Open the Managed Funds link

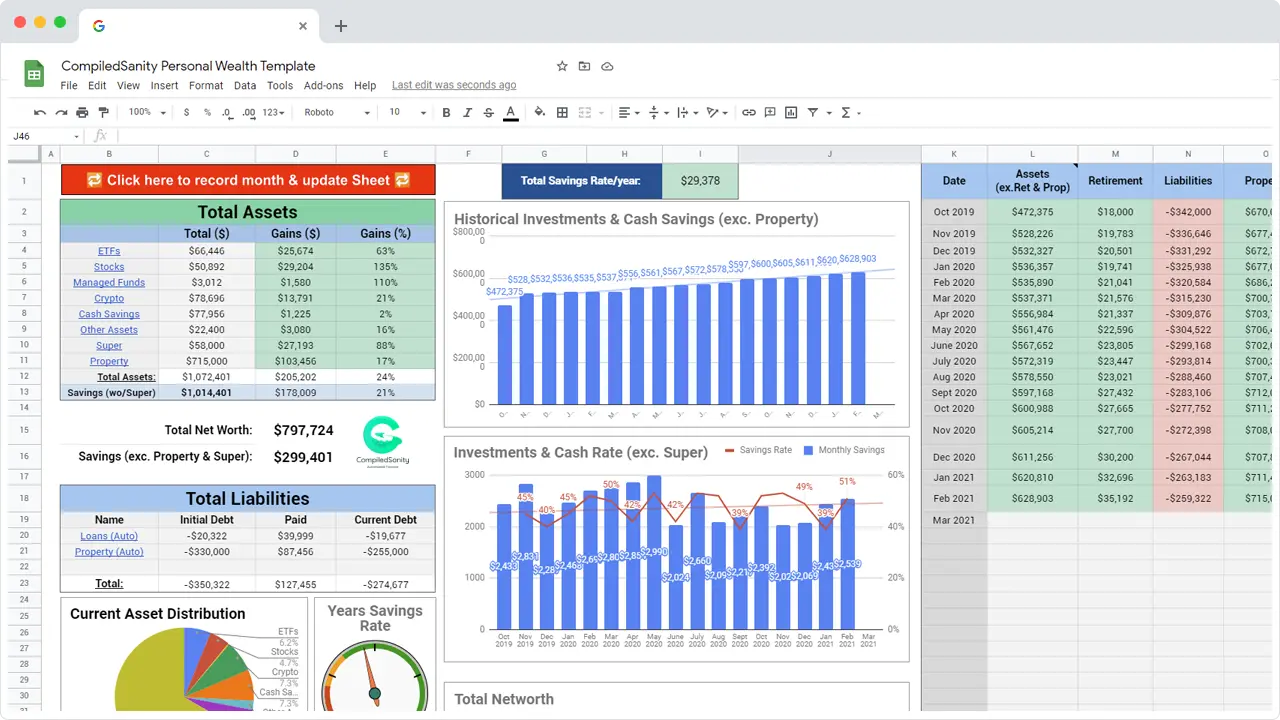109,283
